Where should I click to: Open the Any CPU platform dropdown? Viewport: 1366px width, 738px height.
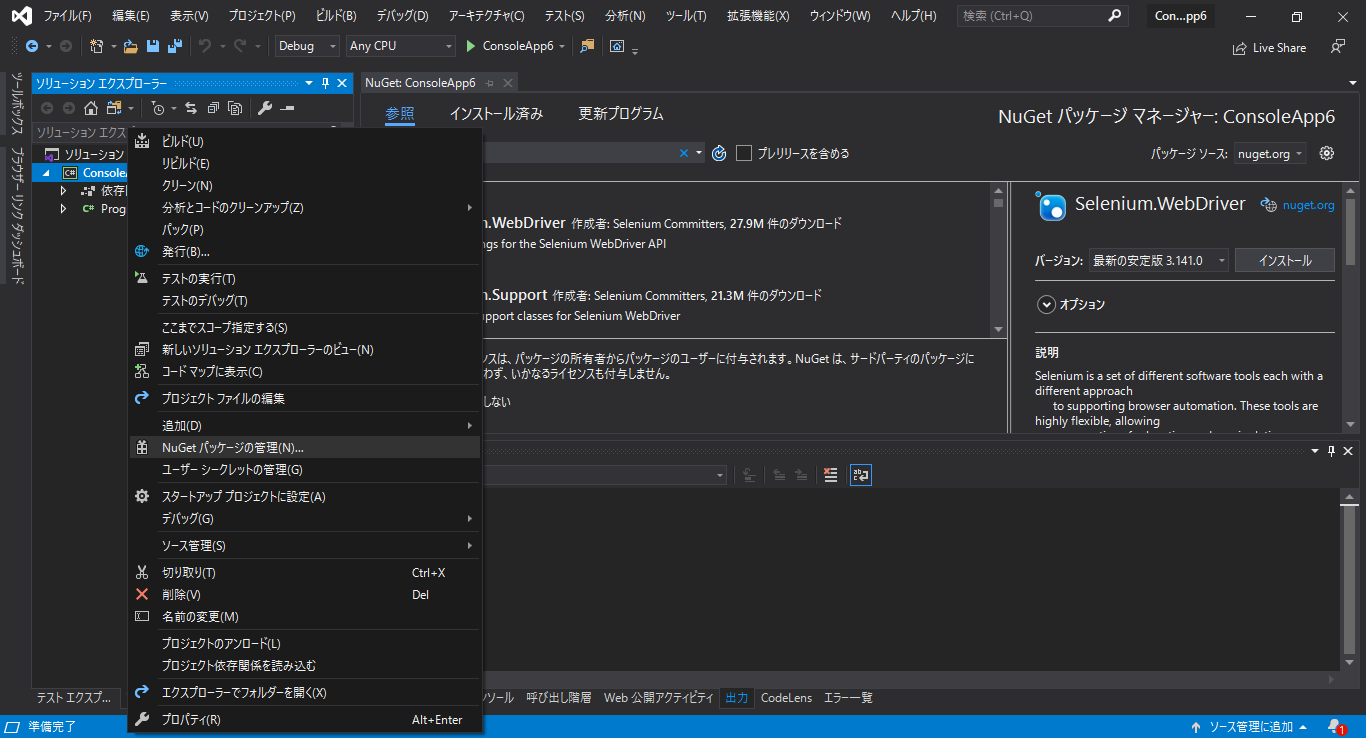pyautogui.click(x=401, y=46)
